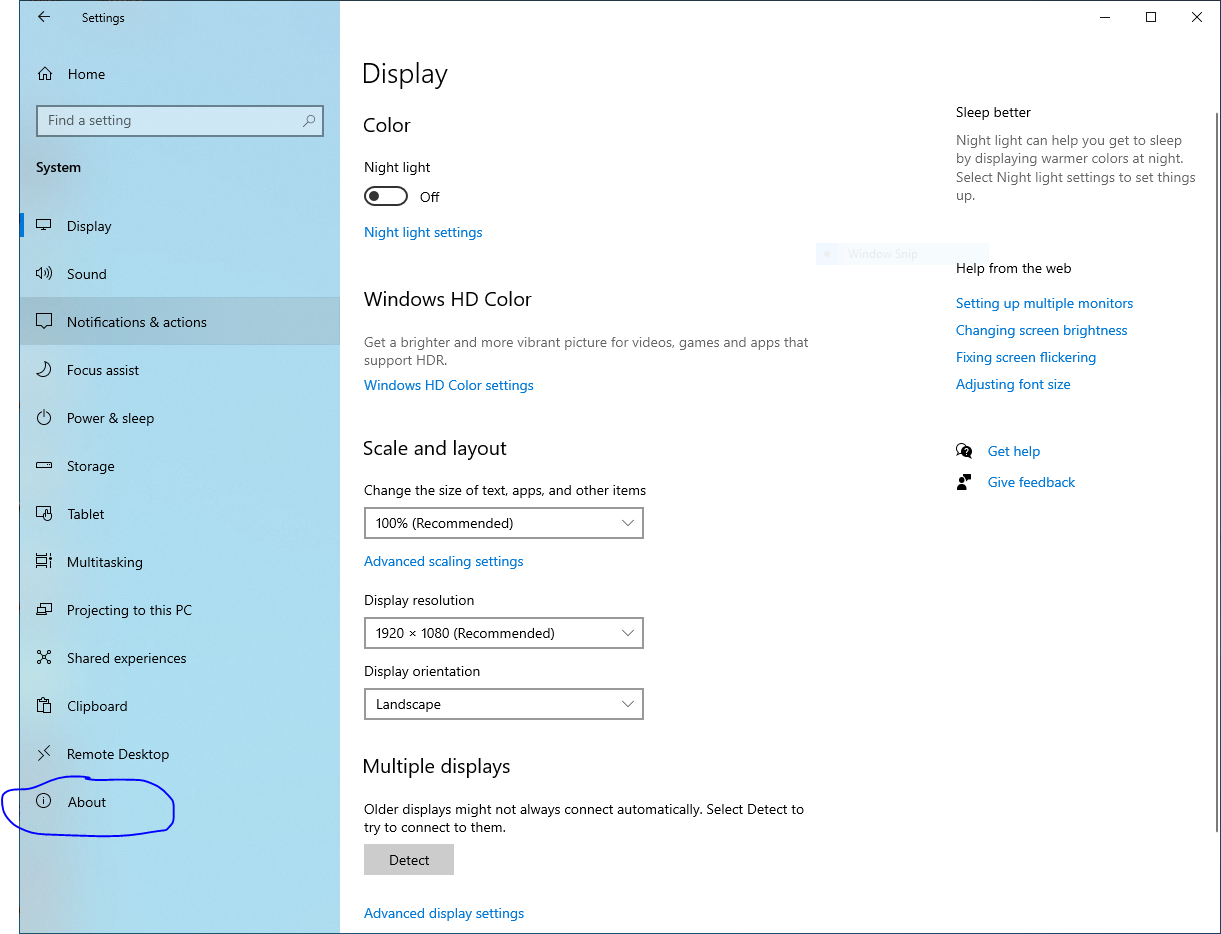Click the search magnifier icon
Screen dimensions: 1221x934
tap(309, 120)
